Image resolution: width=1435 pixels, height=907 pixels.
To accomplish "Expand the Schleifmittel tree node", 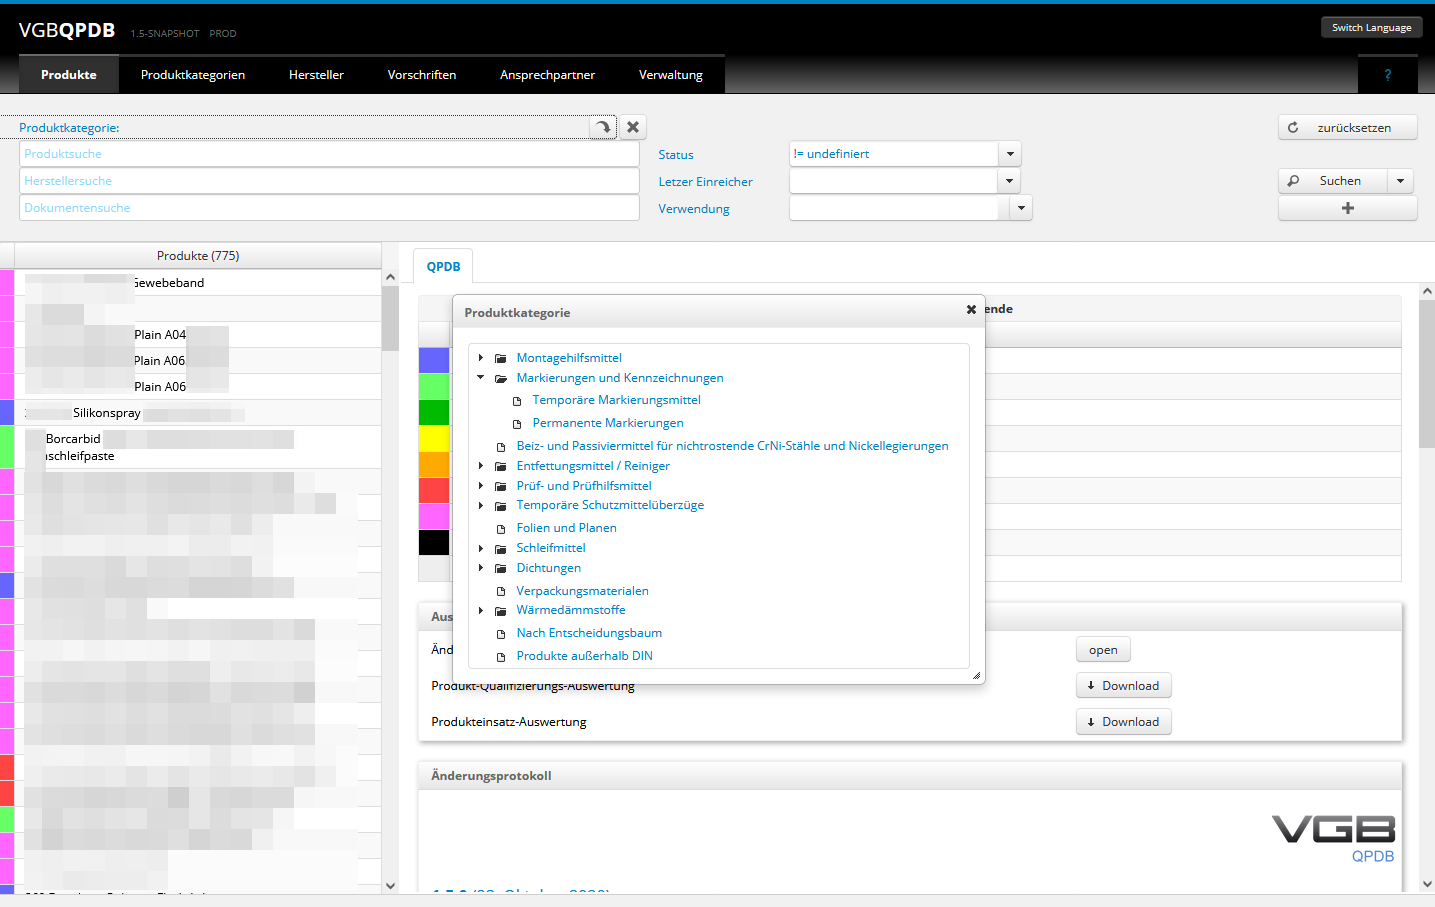I will click(481, 548).
